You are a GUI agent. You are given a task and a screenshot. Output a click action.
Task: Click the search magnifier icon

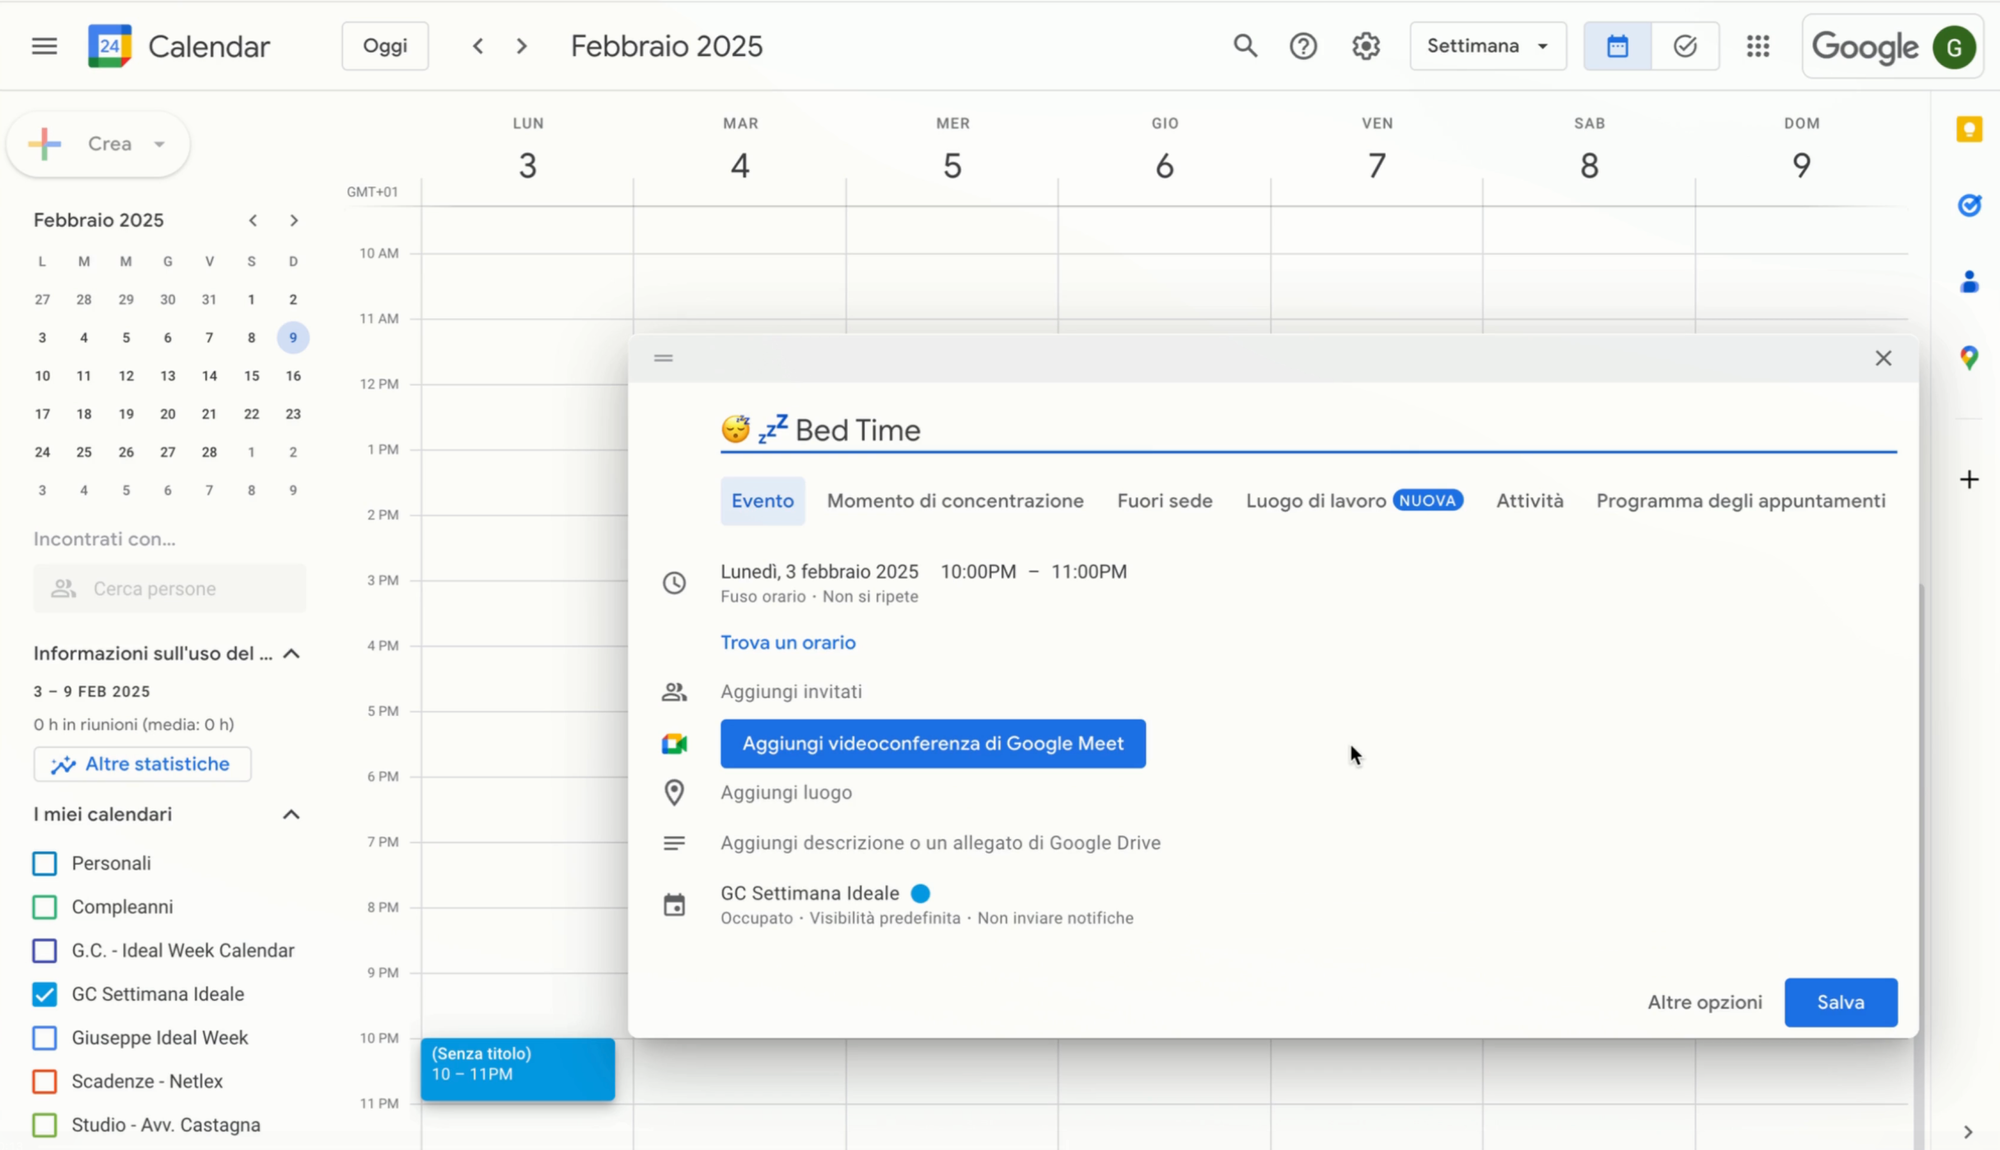1244,46
